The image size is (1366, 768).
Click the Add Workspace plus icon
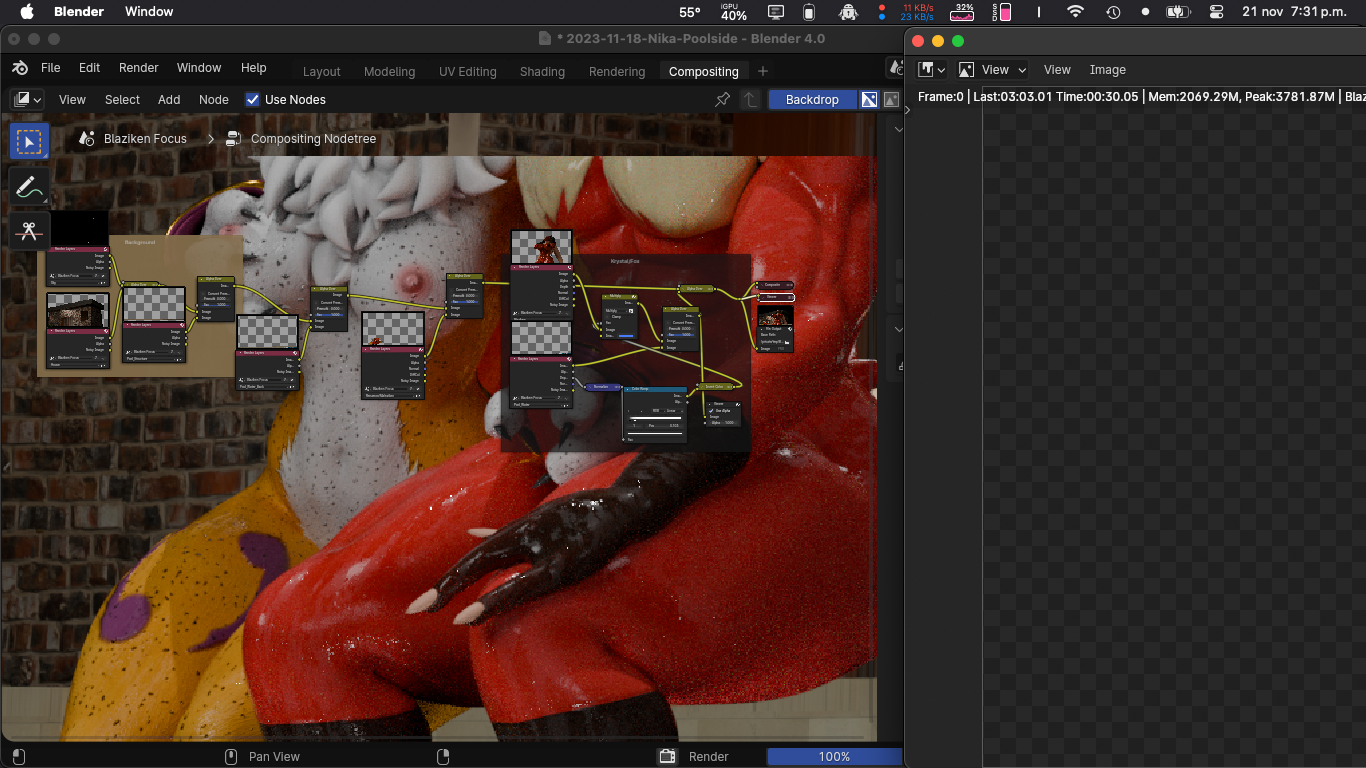763,71
